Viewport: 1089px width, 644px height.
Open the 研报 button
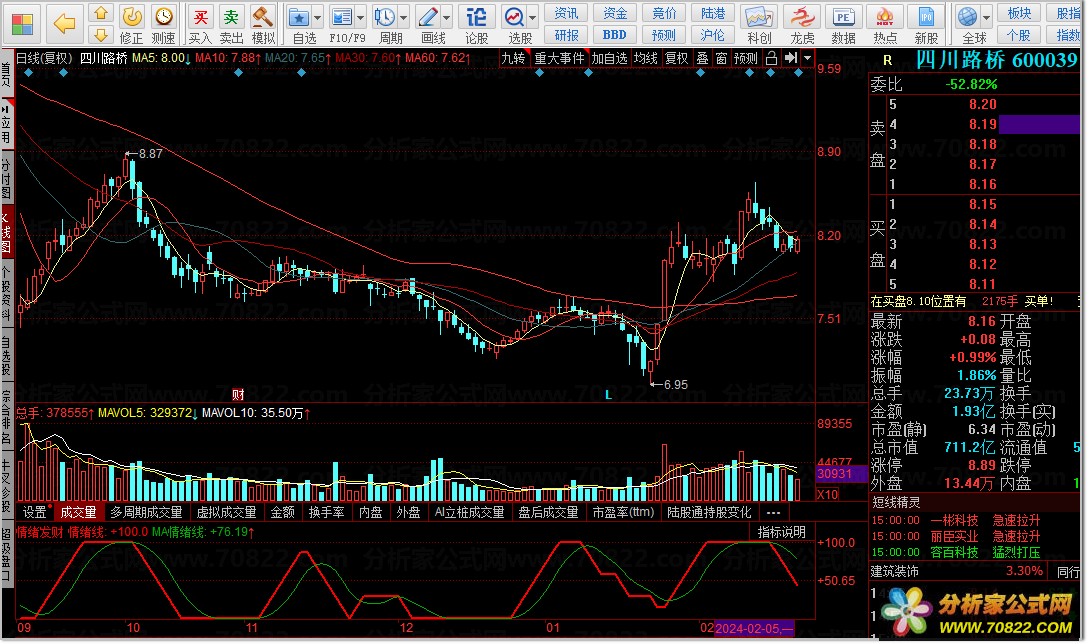(566, 35)
